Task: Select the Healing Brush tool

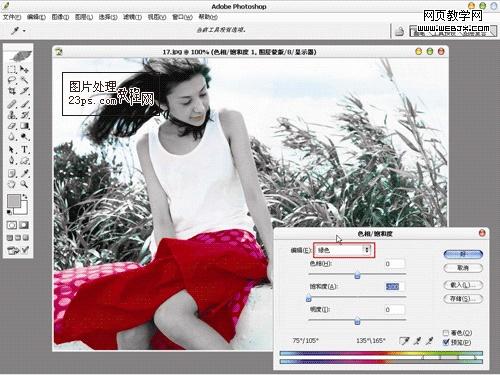Action: pyautogui.click(x=12, y=104)
